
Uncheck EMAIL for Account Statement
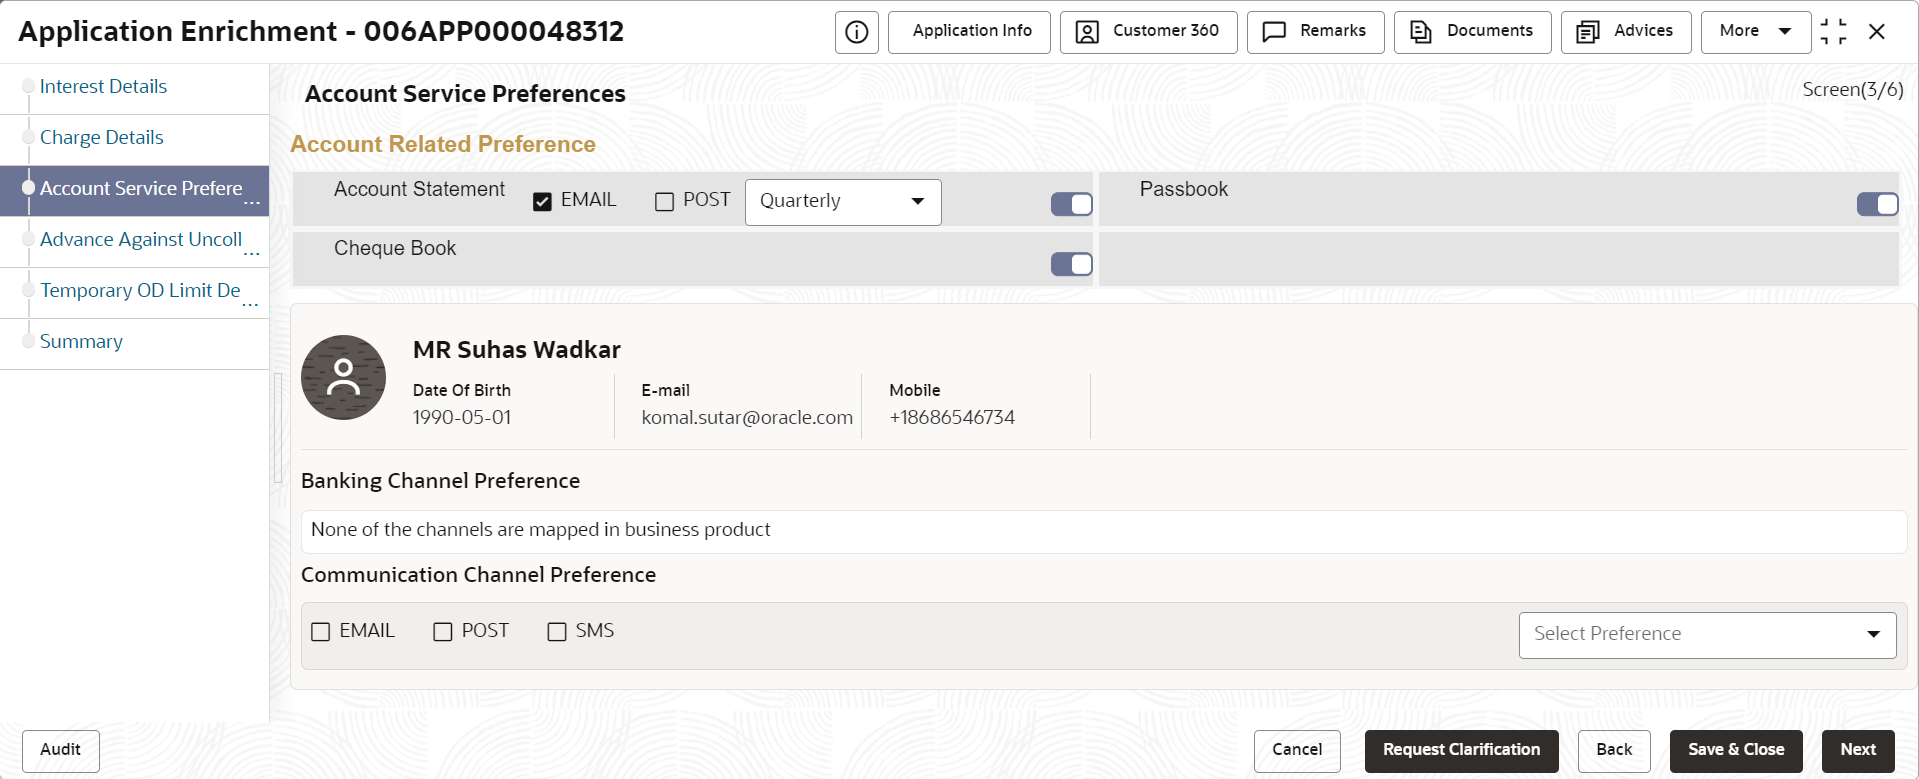[x=543, y=202]
